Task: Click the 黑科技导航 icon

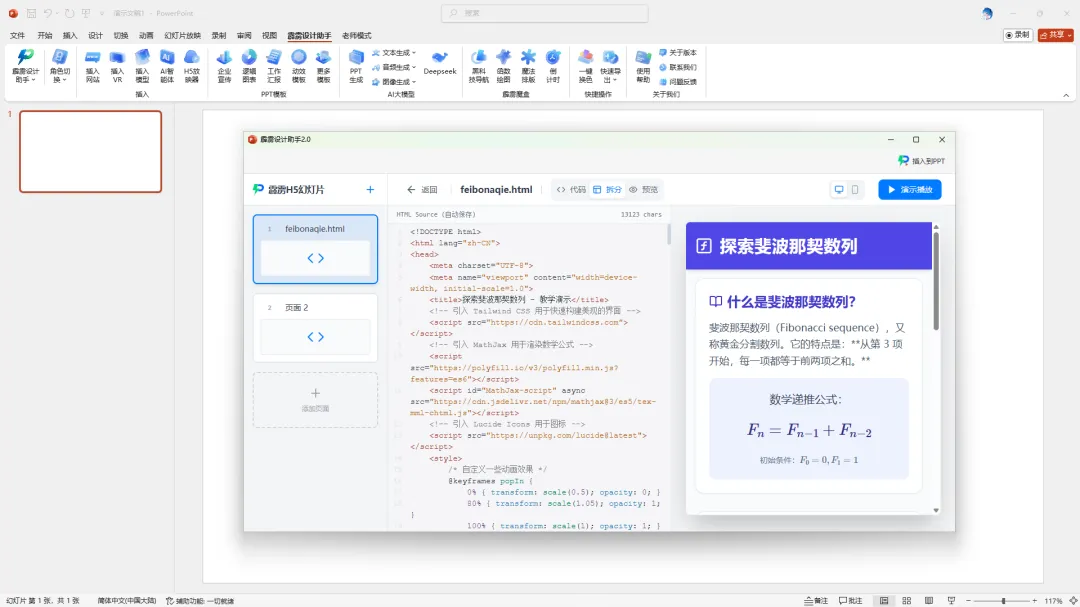Action: click(479, 66)
